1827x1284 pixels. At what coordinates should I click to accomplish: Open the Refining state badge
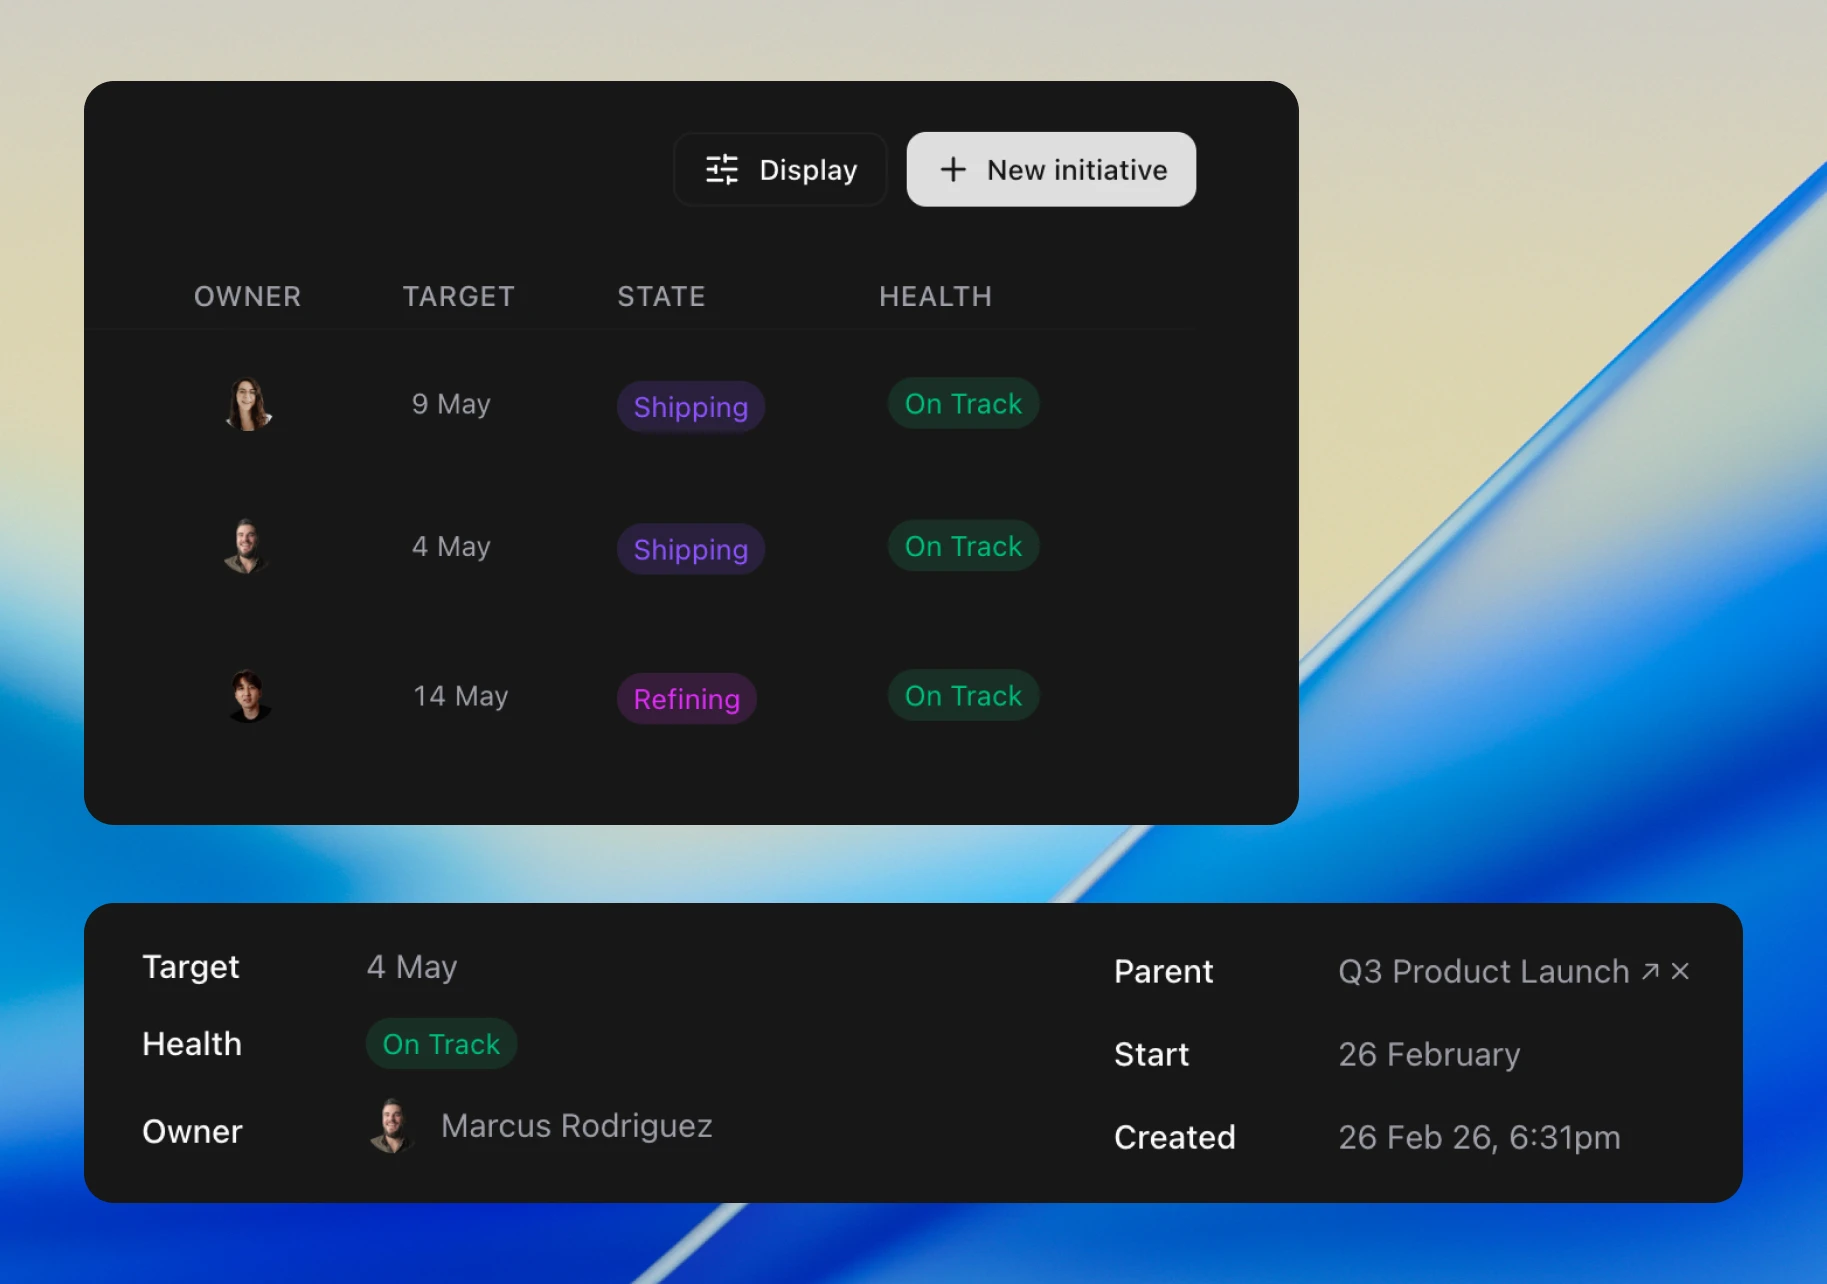(x=686, y=699)
